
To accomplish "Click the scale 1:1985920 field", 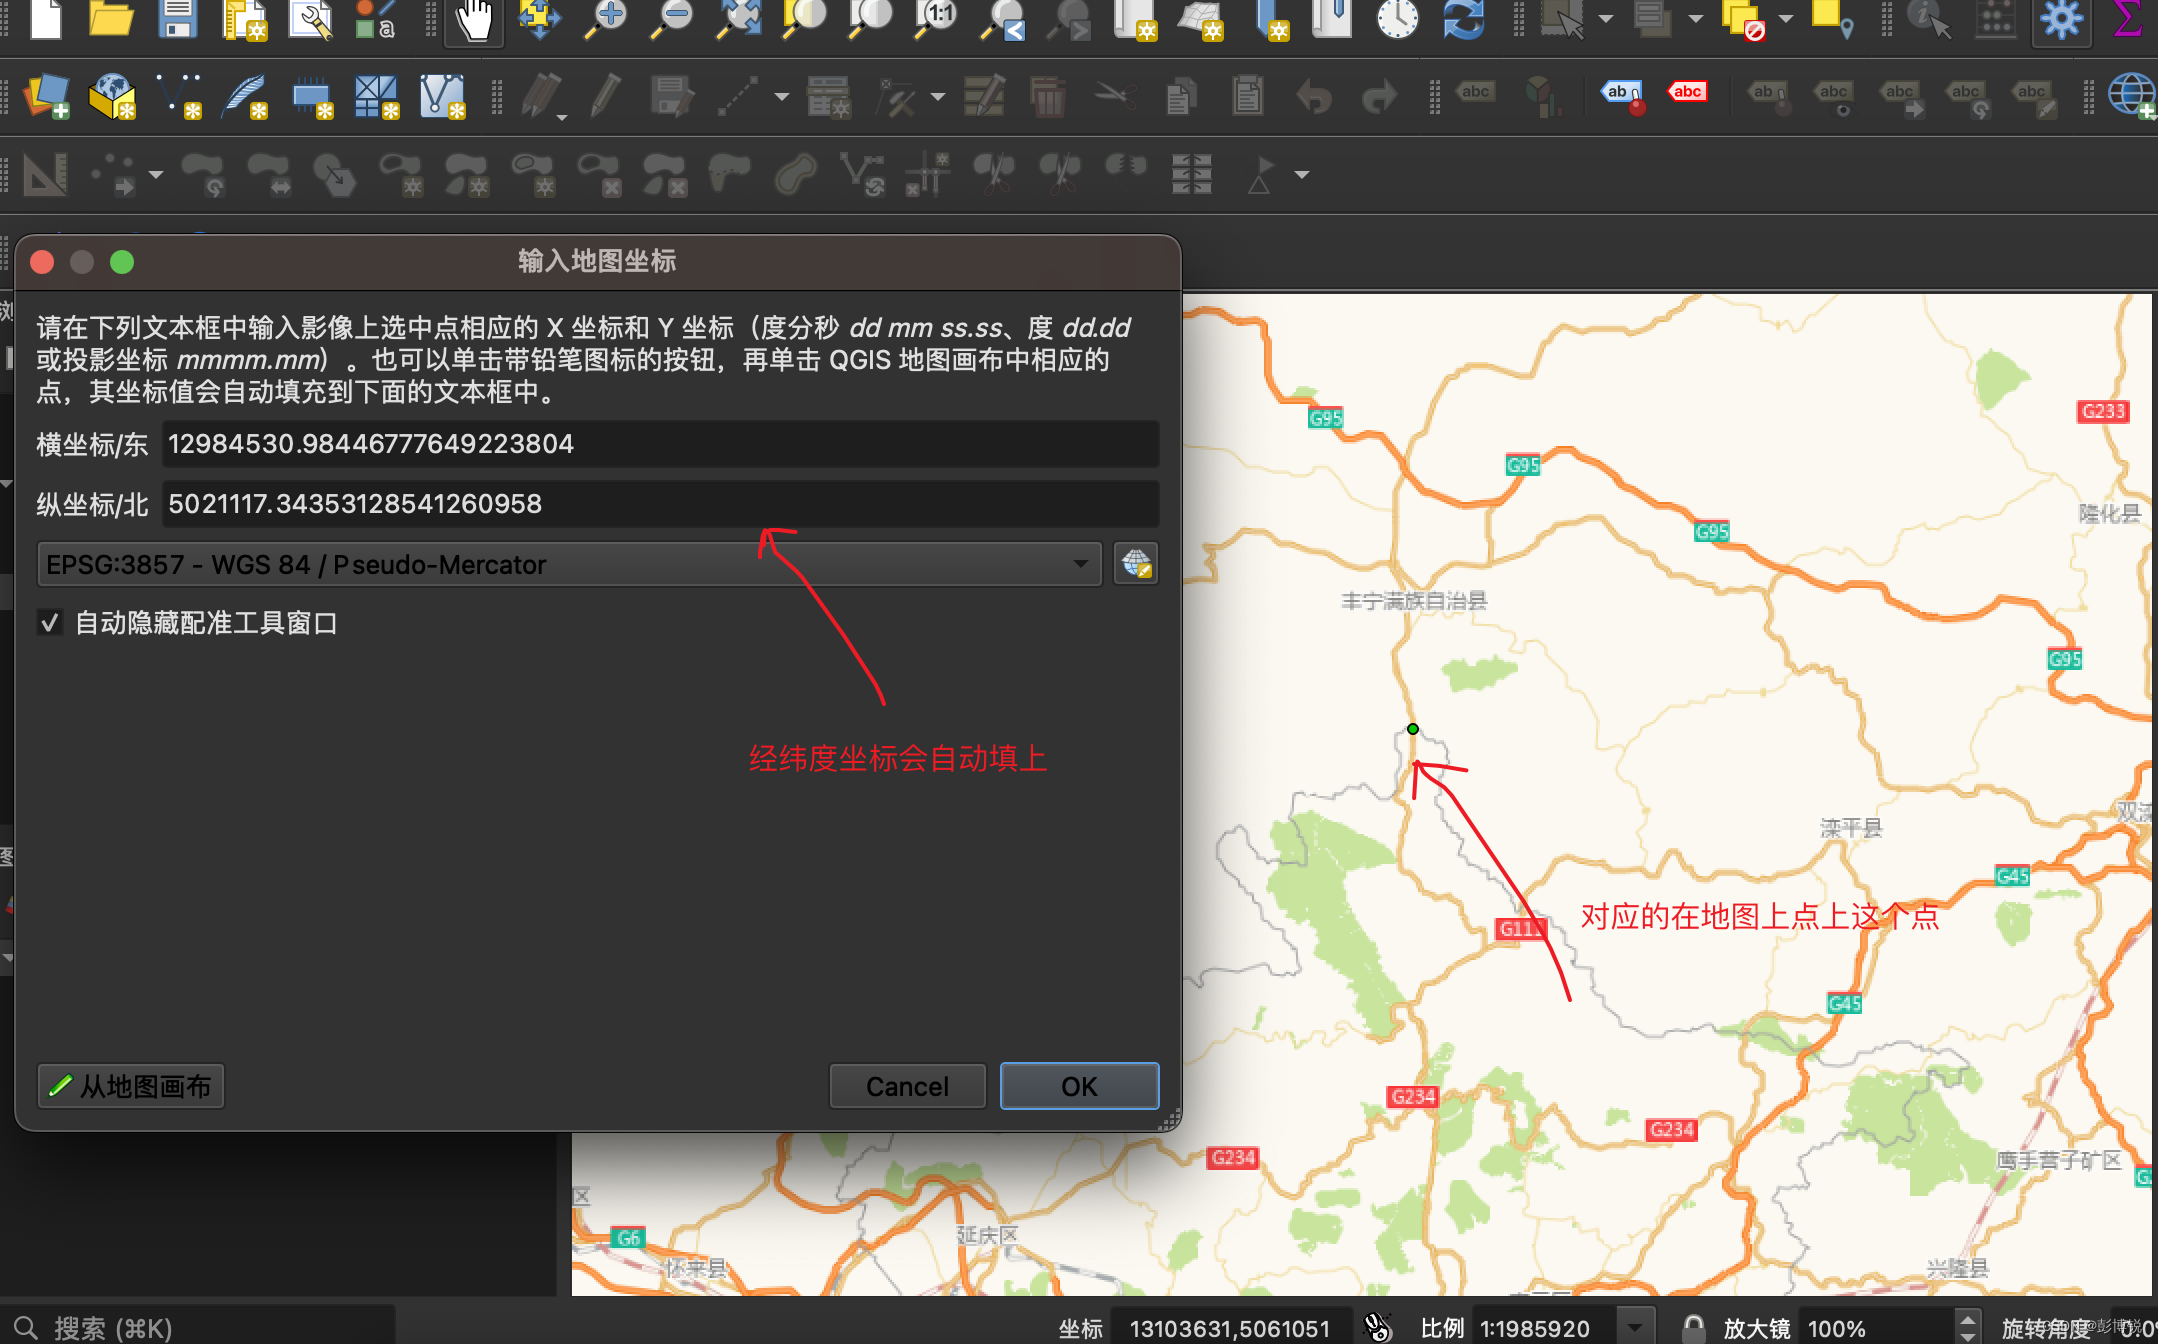I will (1543, 1328).
